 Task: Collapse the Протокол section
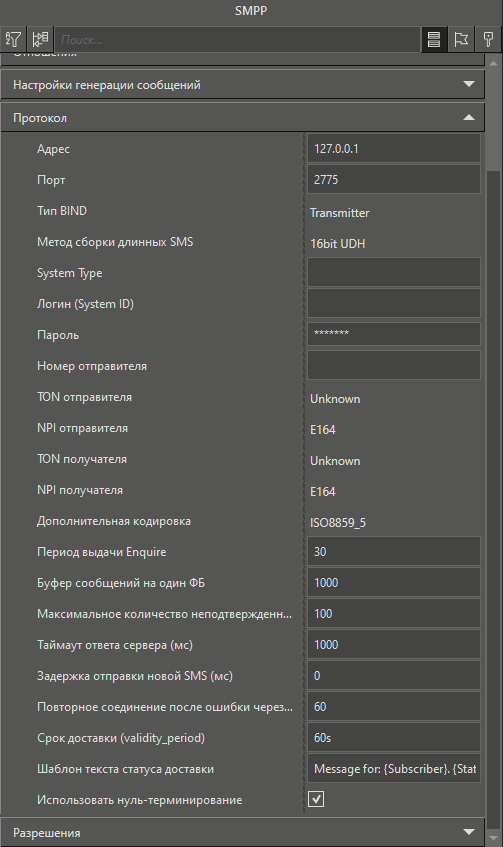[x=243, y=118]
